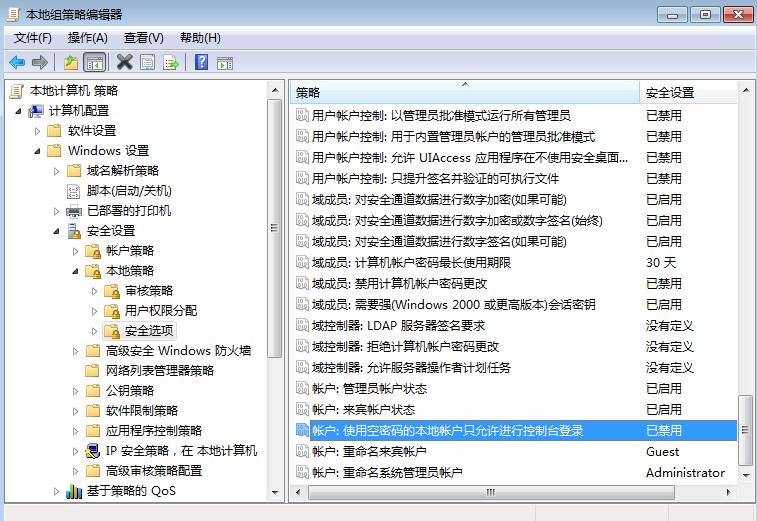This screenshot has width=757, height=521.
Task: Click the Up one level folder icon
Action: [70, 62]
